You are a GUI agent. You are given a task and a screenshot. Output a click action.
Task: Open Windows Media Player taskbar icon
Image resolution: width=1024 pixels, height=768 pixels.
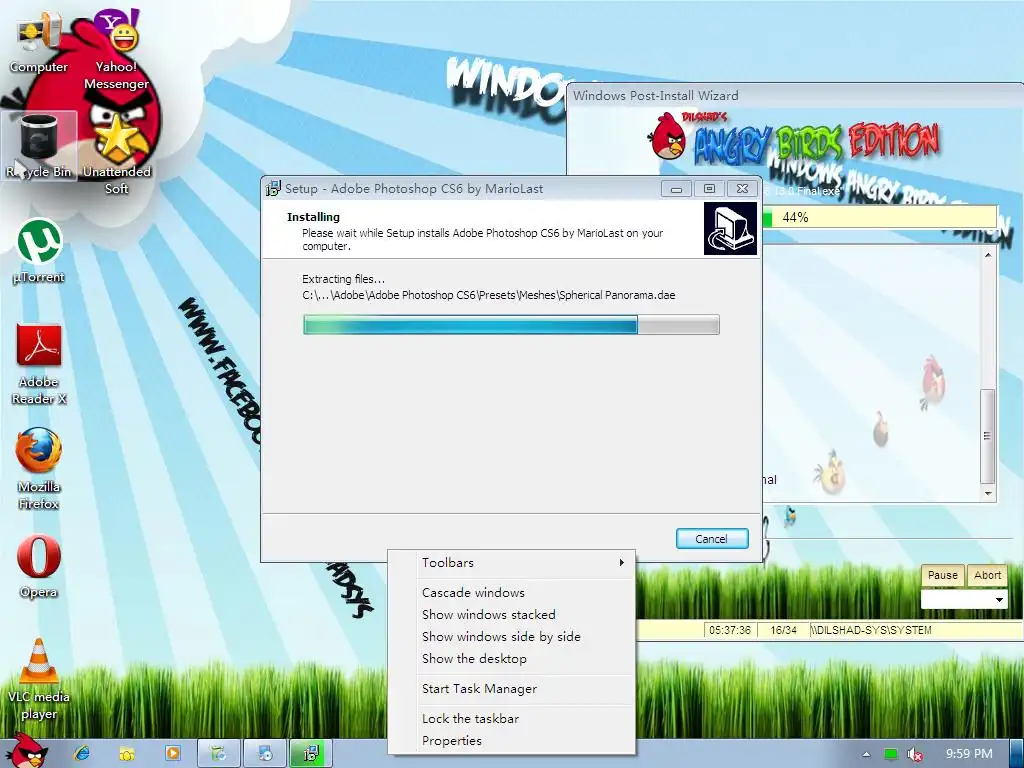(x=173, y=754)
